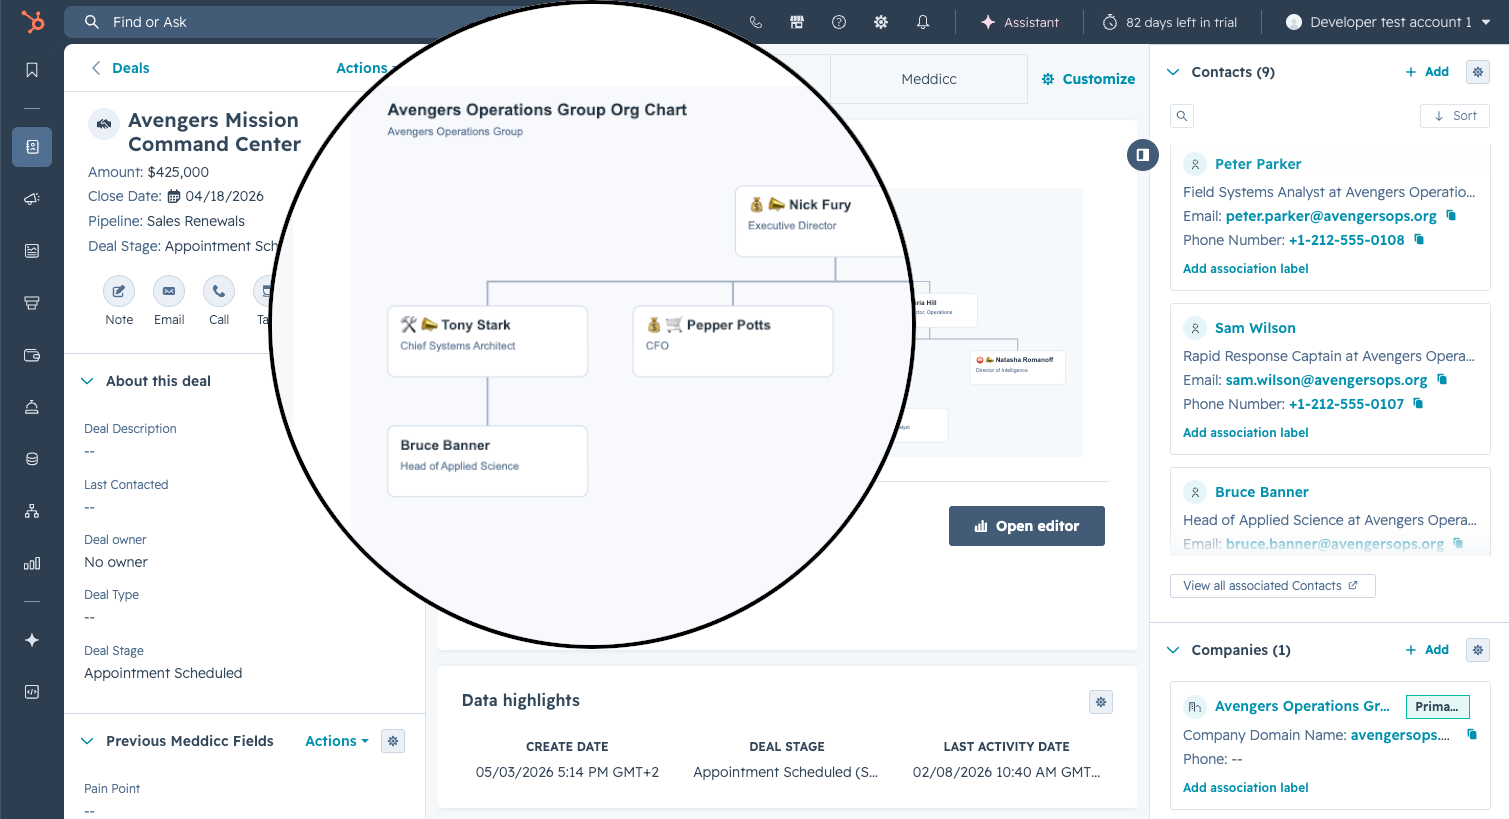
Task: Open the Developer test account menu
Action: [1389, 22]
